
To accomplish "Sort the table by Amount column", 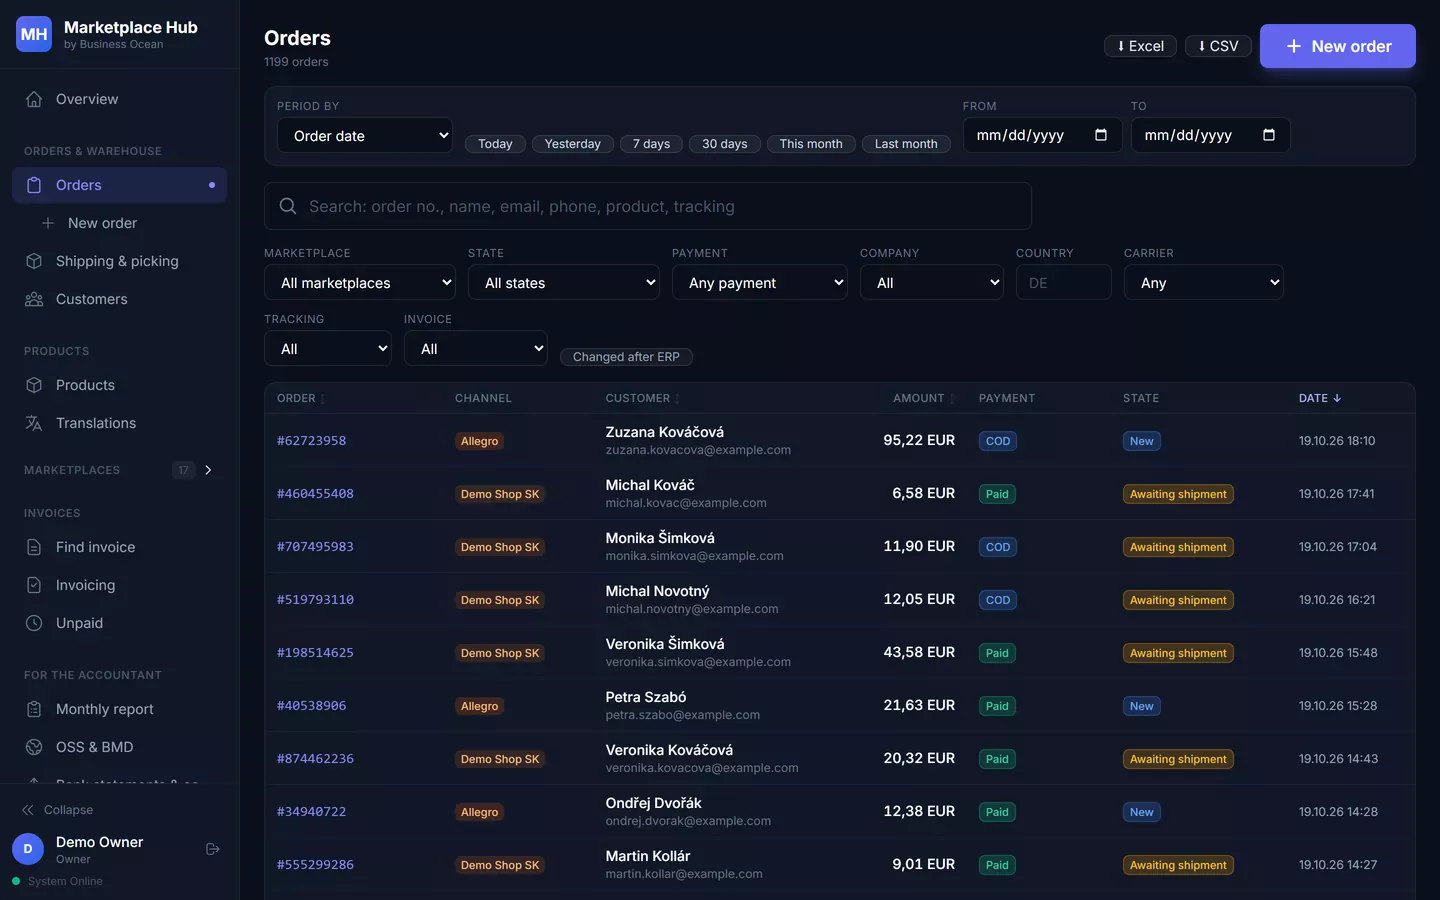I will [923, 398].
